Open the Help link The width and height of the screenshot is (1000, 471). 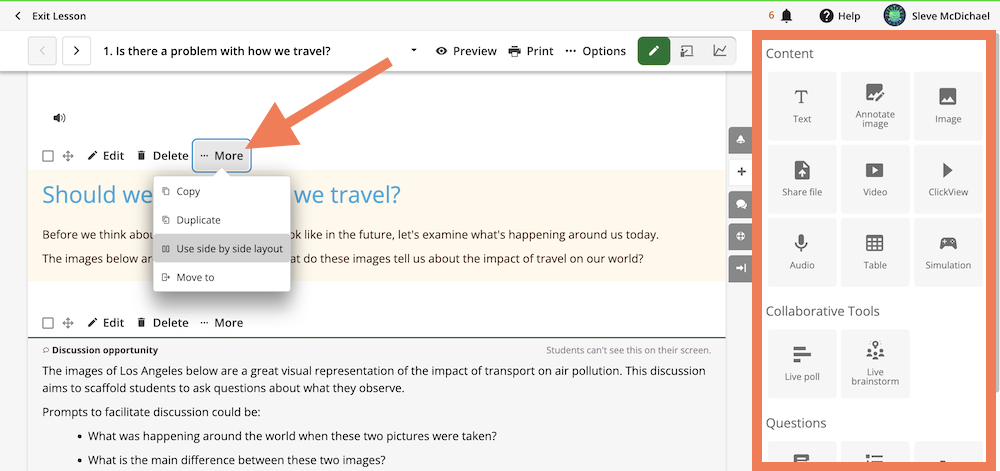[840, 16]
